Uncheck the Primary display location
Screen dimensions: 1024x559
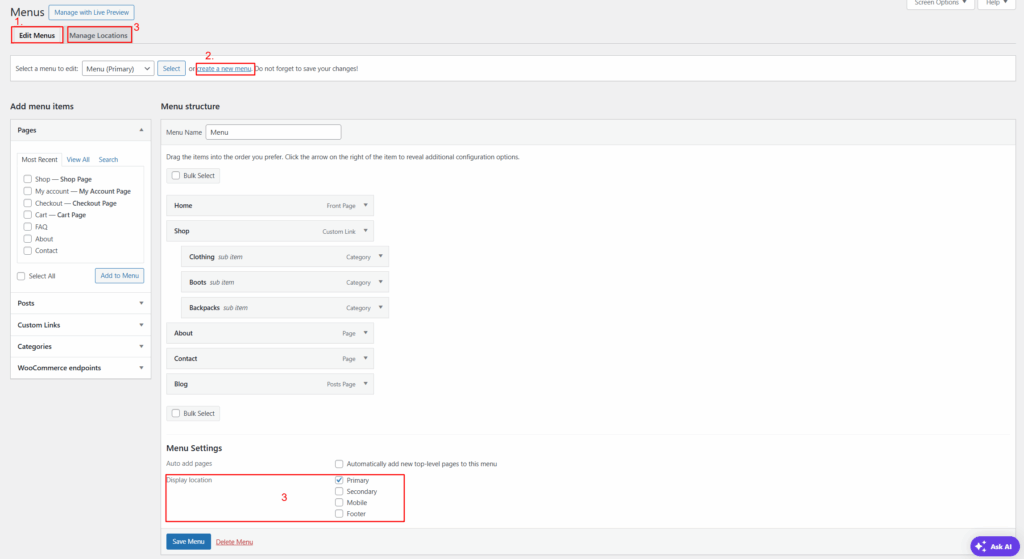click(x=339, y=480)
